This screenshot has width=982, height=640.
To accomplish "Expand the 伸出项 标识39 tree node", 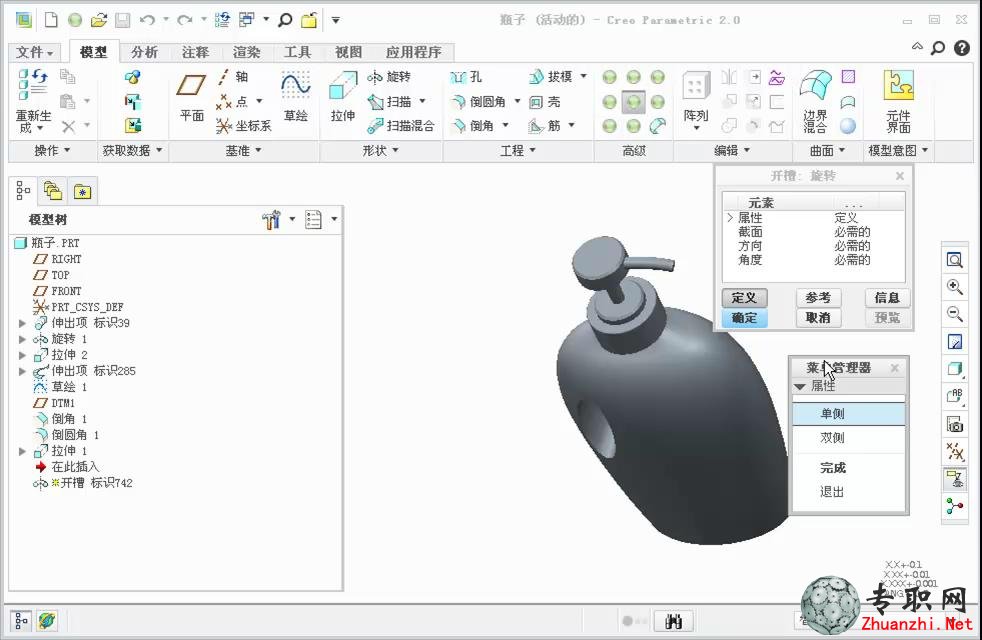I will click(23, 323).
